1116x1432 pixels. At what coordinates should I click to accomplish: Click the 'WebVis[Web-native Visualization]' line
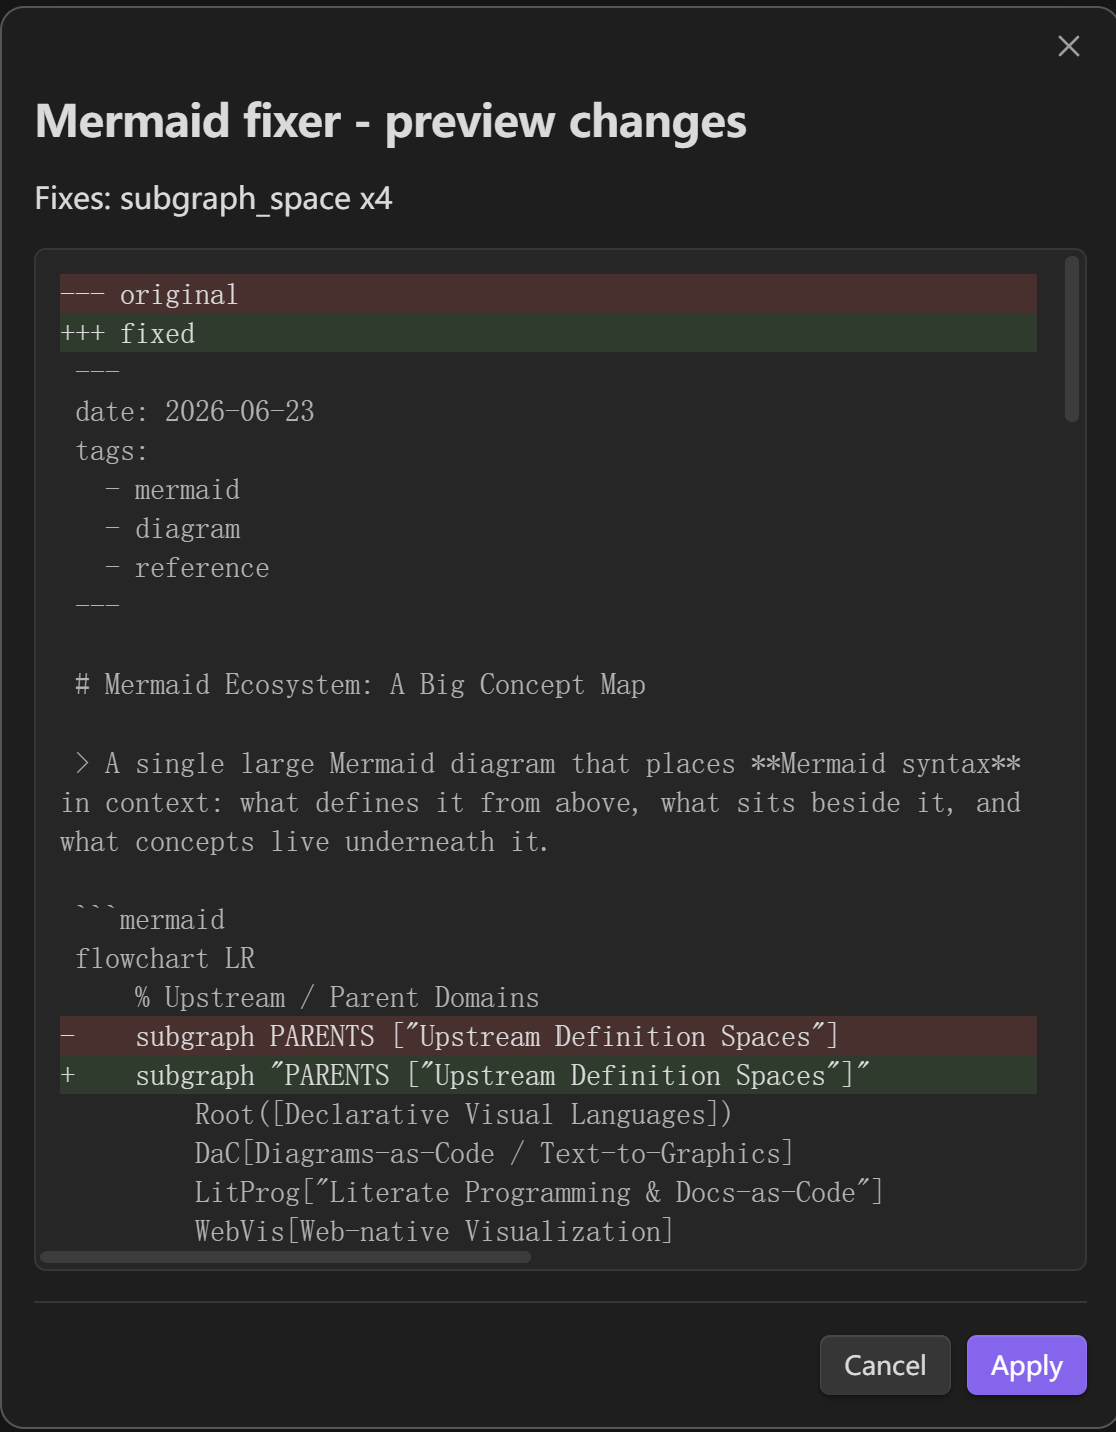[x=434, y=1231]
